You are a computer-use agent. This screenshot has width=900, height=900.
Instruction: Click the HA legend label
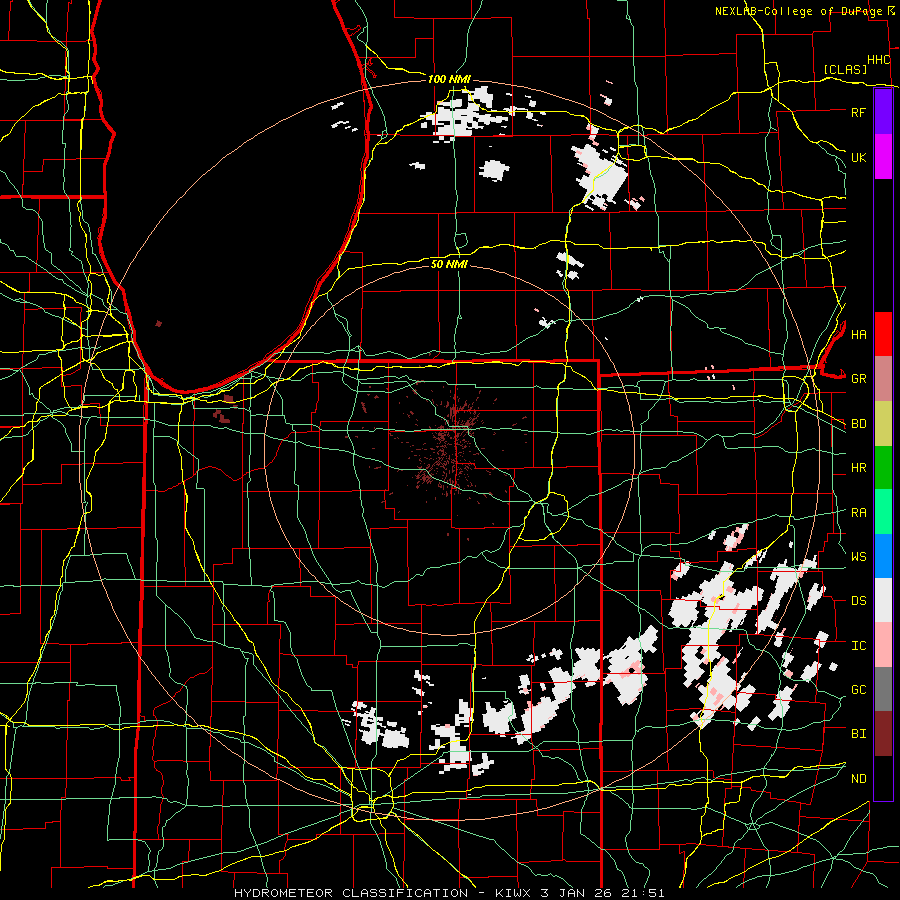pyautogui.click(x=859, y=335)
